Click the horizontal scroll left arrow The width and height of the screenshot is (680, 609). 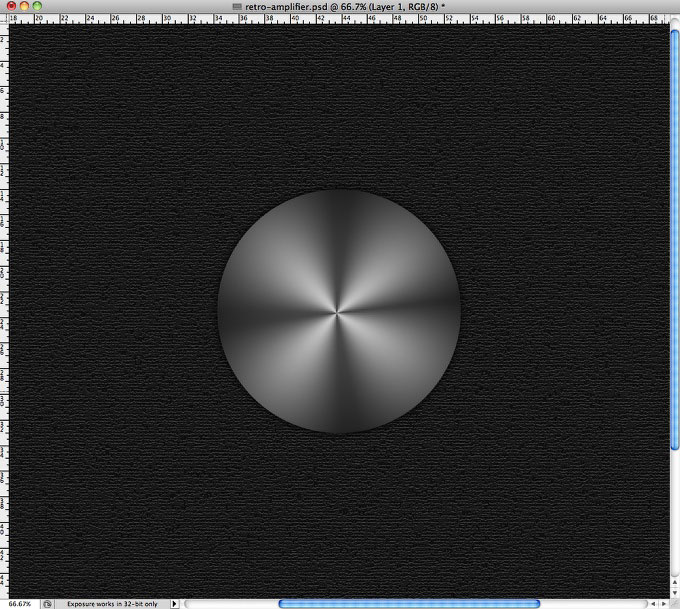tap(653, 604)
